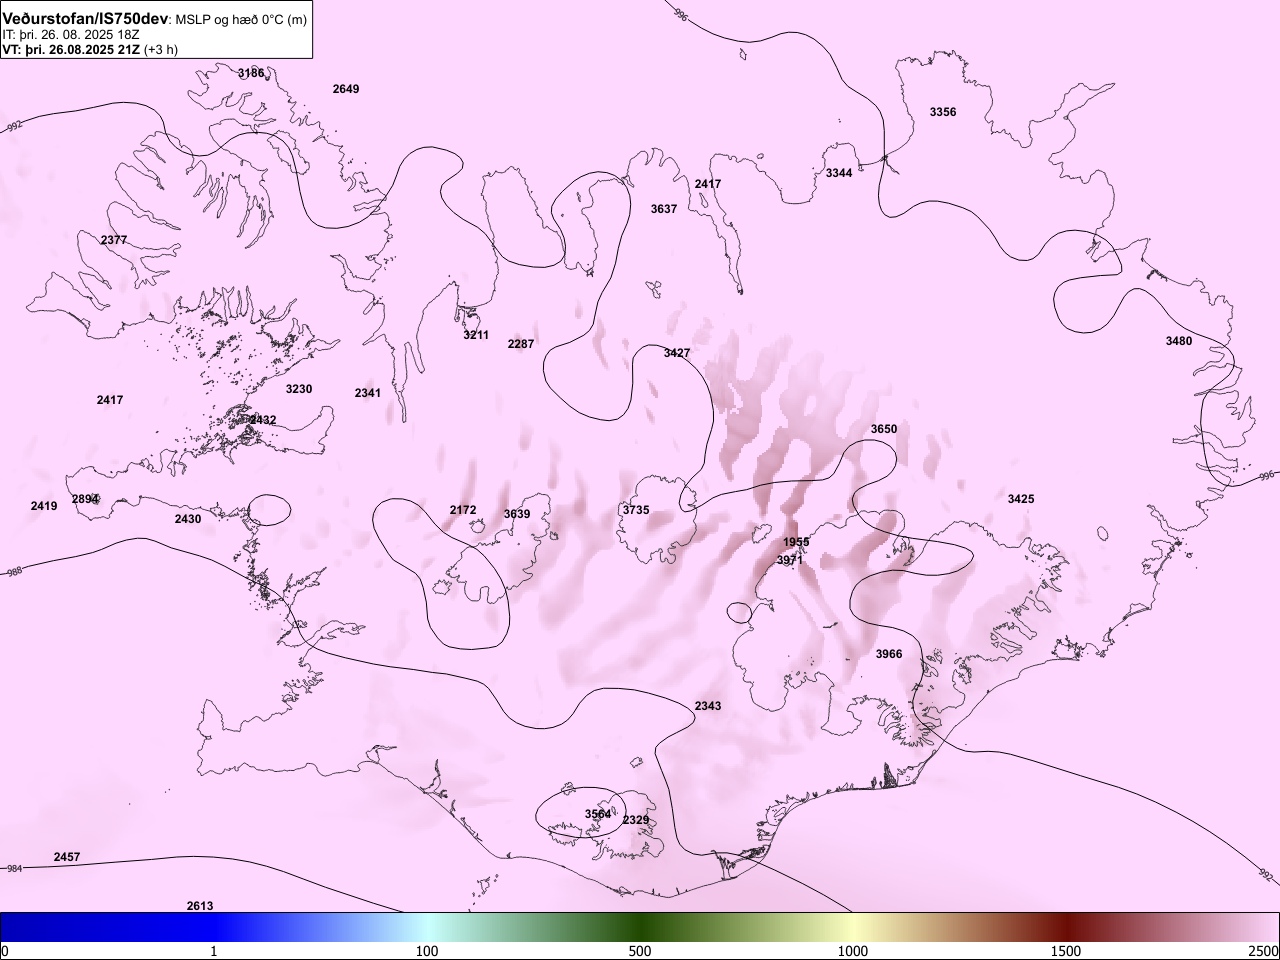Click the colorbar label 1500

tap(1066, 950)
